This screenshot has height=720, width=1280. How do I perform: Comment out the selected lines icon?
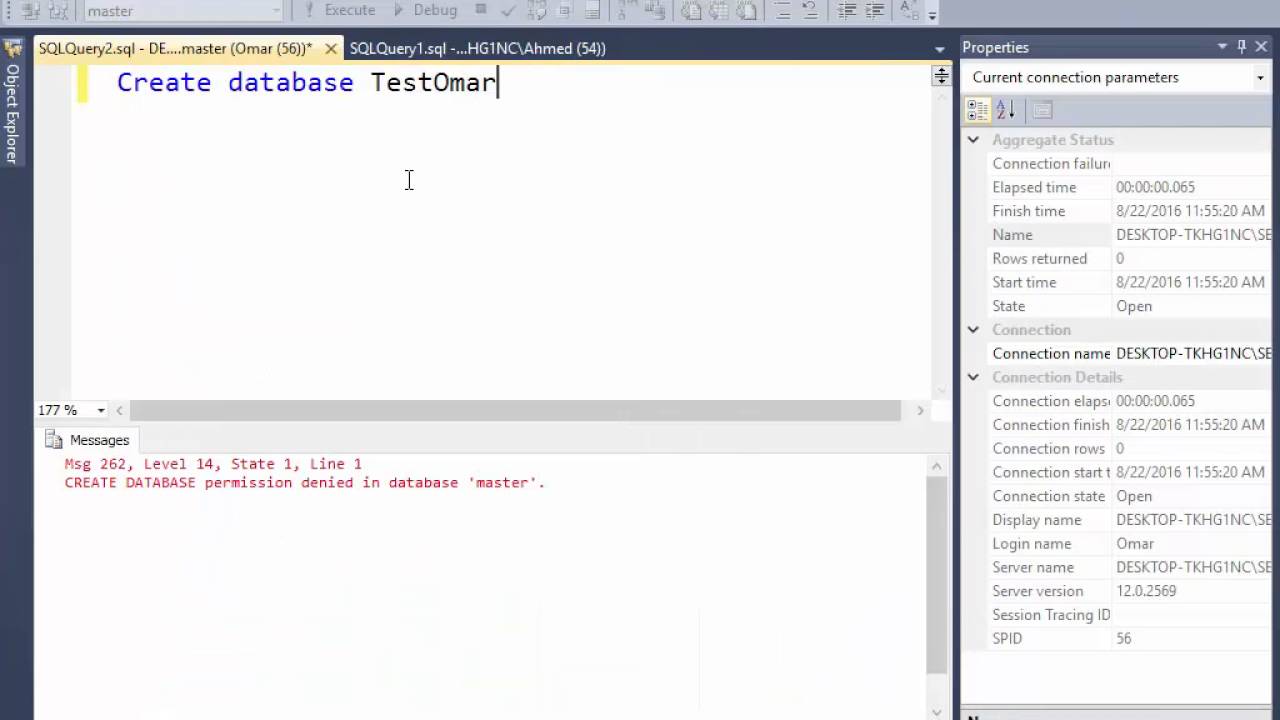(x=783, y=10)
